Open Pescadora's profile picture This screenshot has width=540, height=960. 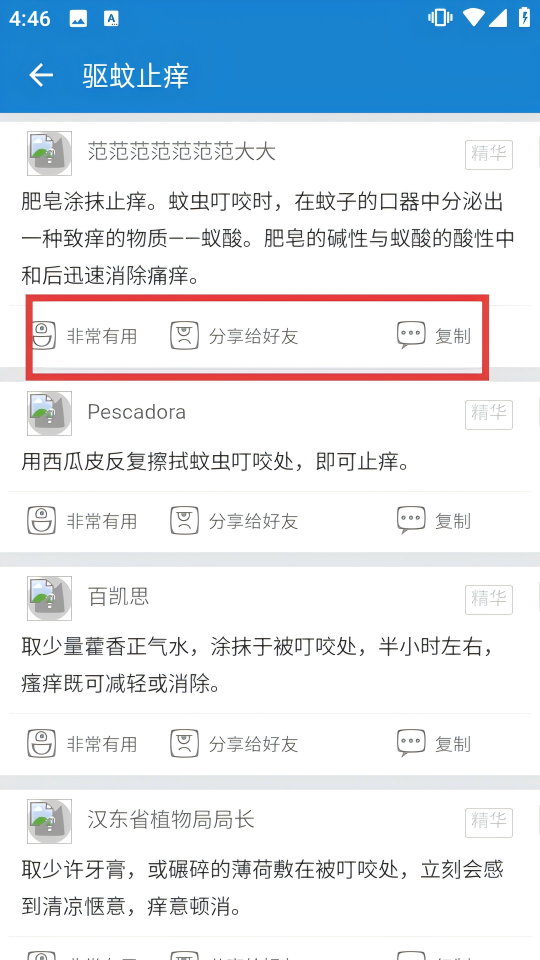point(49,413)
